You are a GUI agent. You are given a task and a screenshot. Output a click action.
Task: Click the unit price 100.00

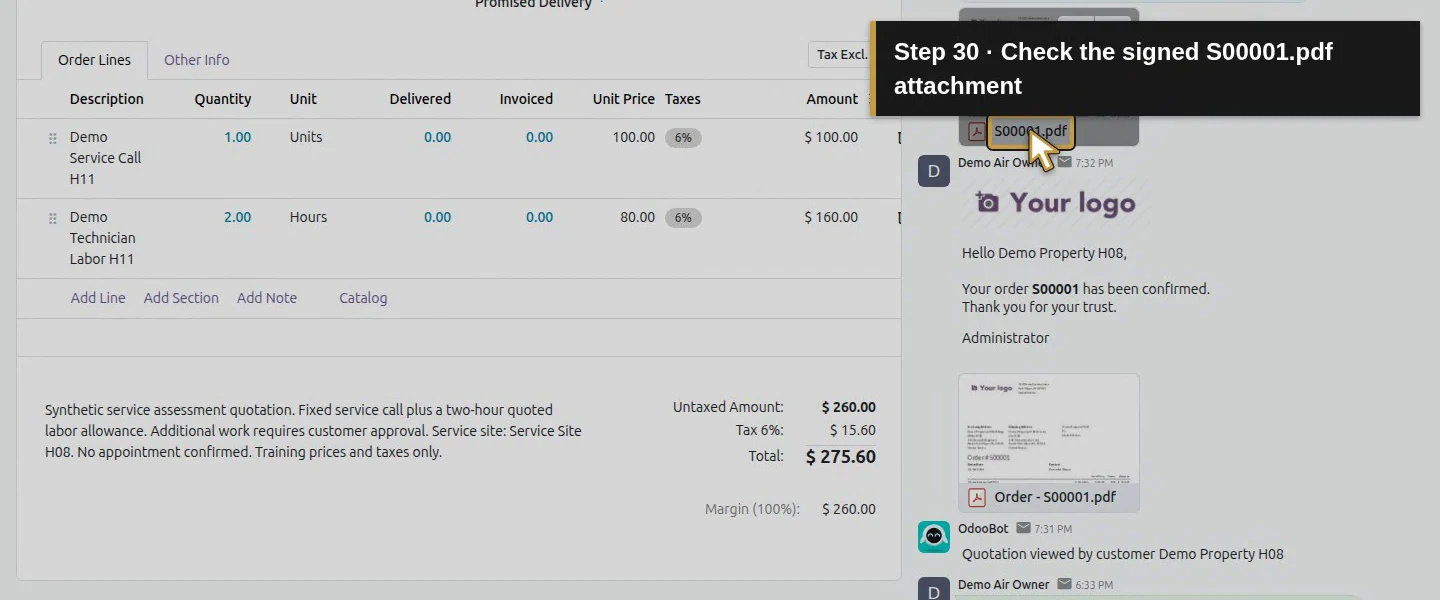pos(634,138)
